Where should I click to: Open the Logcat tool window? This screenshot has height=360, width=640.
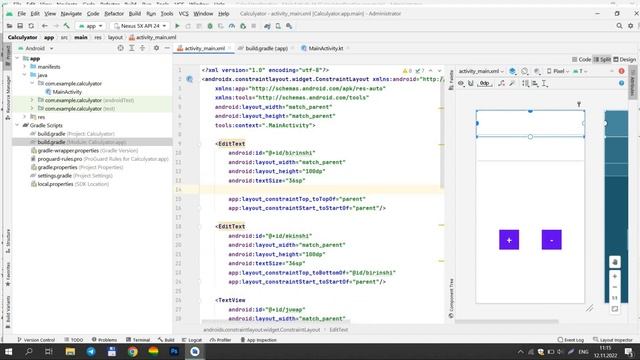coord(192,340)
